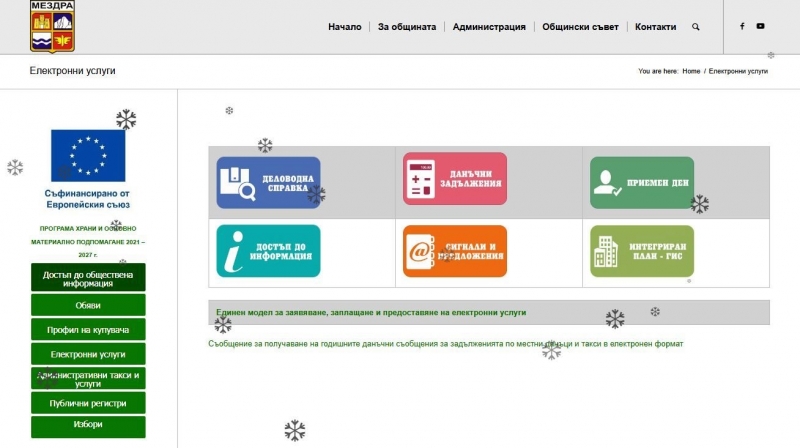
Task: Open the Деловодна справка tile
Action: [268, 183]
